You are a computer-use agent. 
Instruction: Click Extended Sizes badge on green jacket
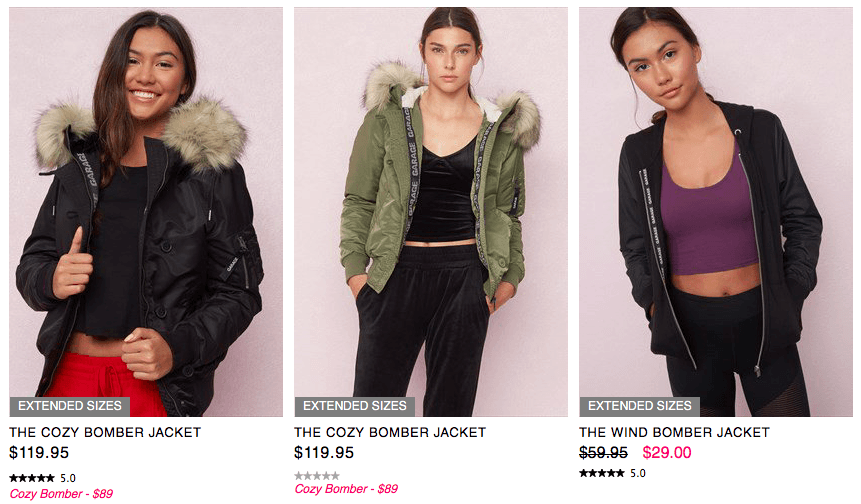pos(355,406)
